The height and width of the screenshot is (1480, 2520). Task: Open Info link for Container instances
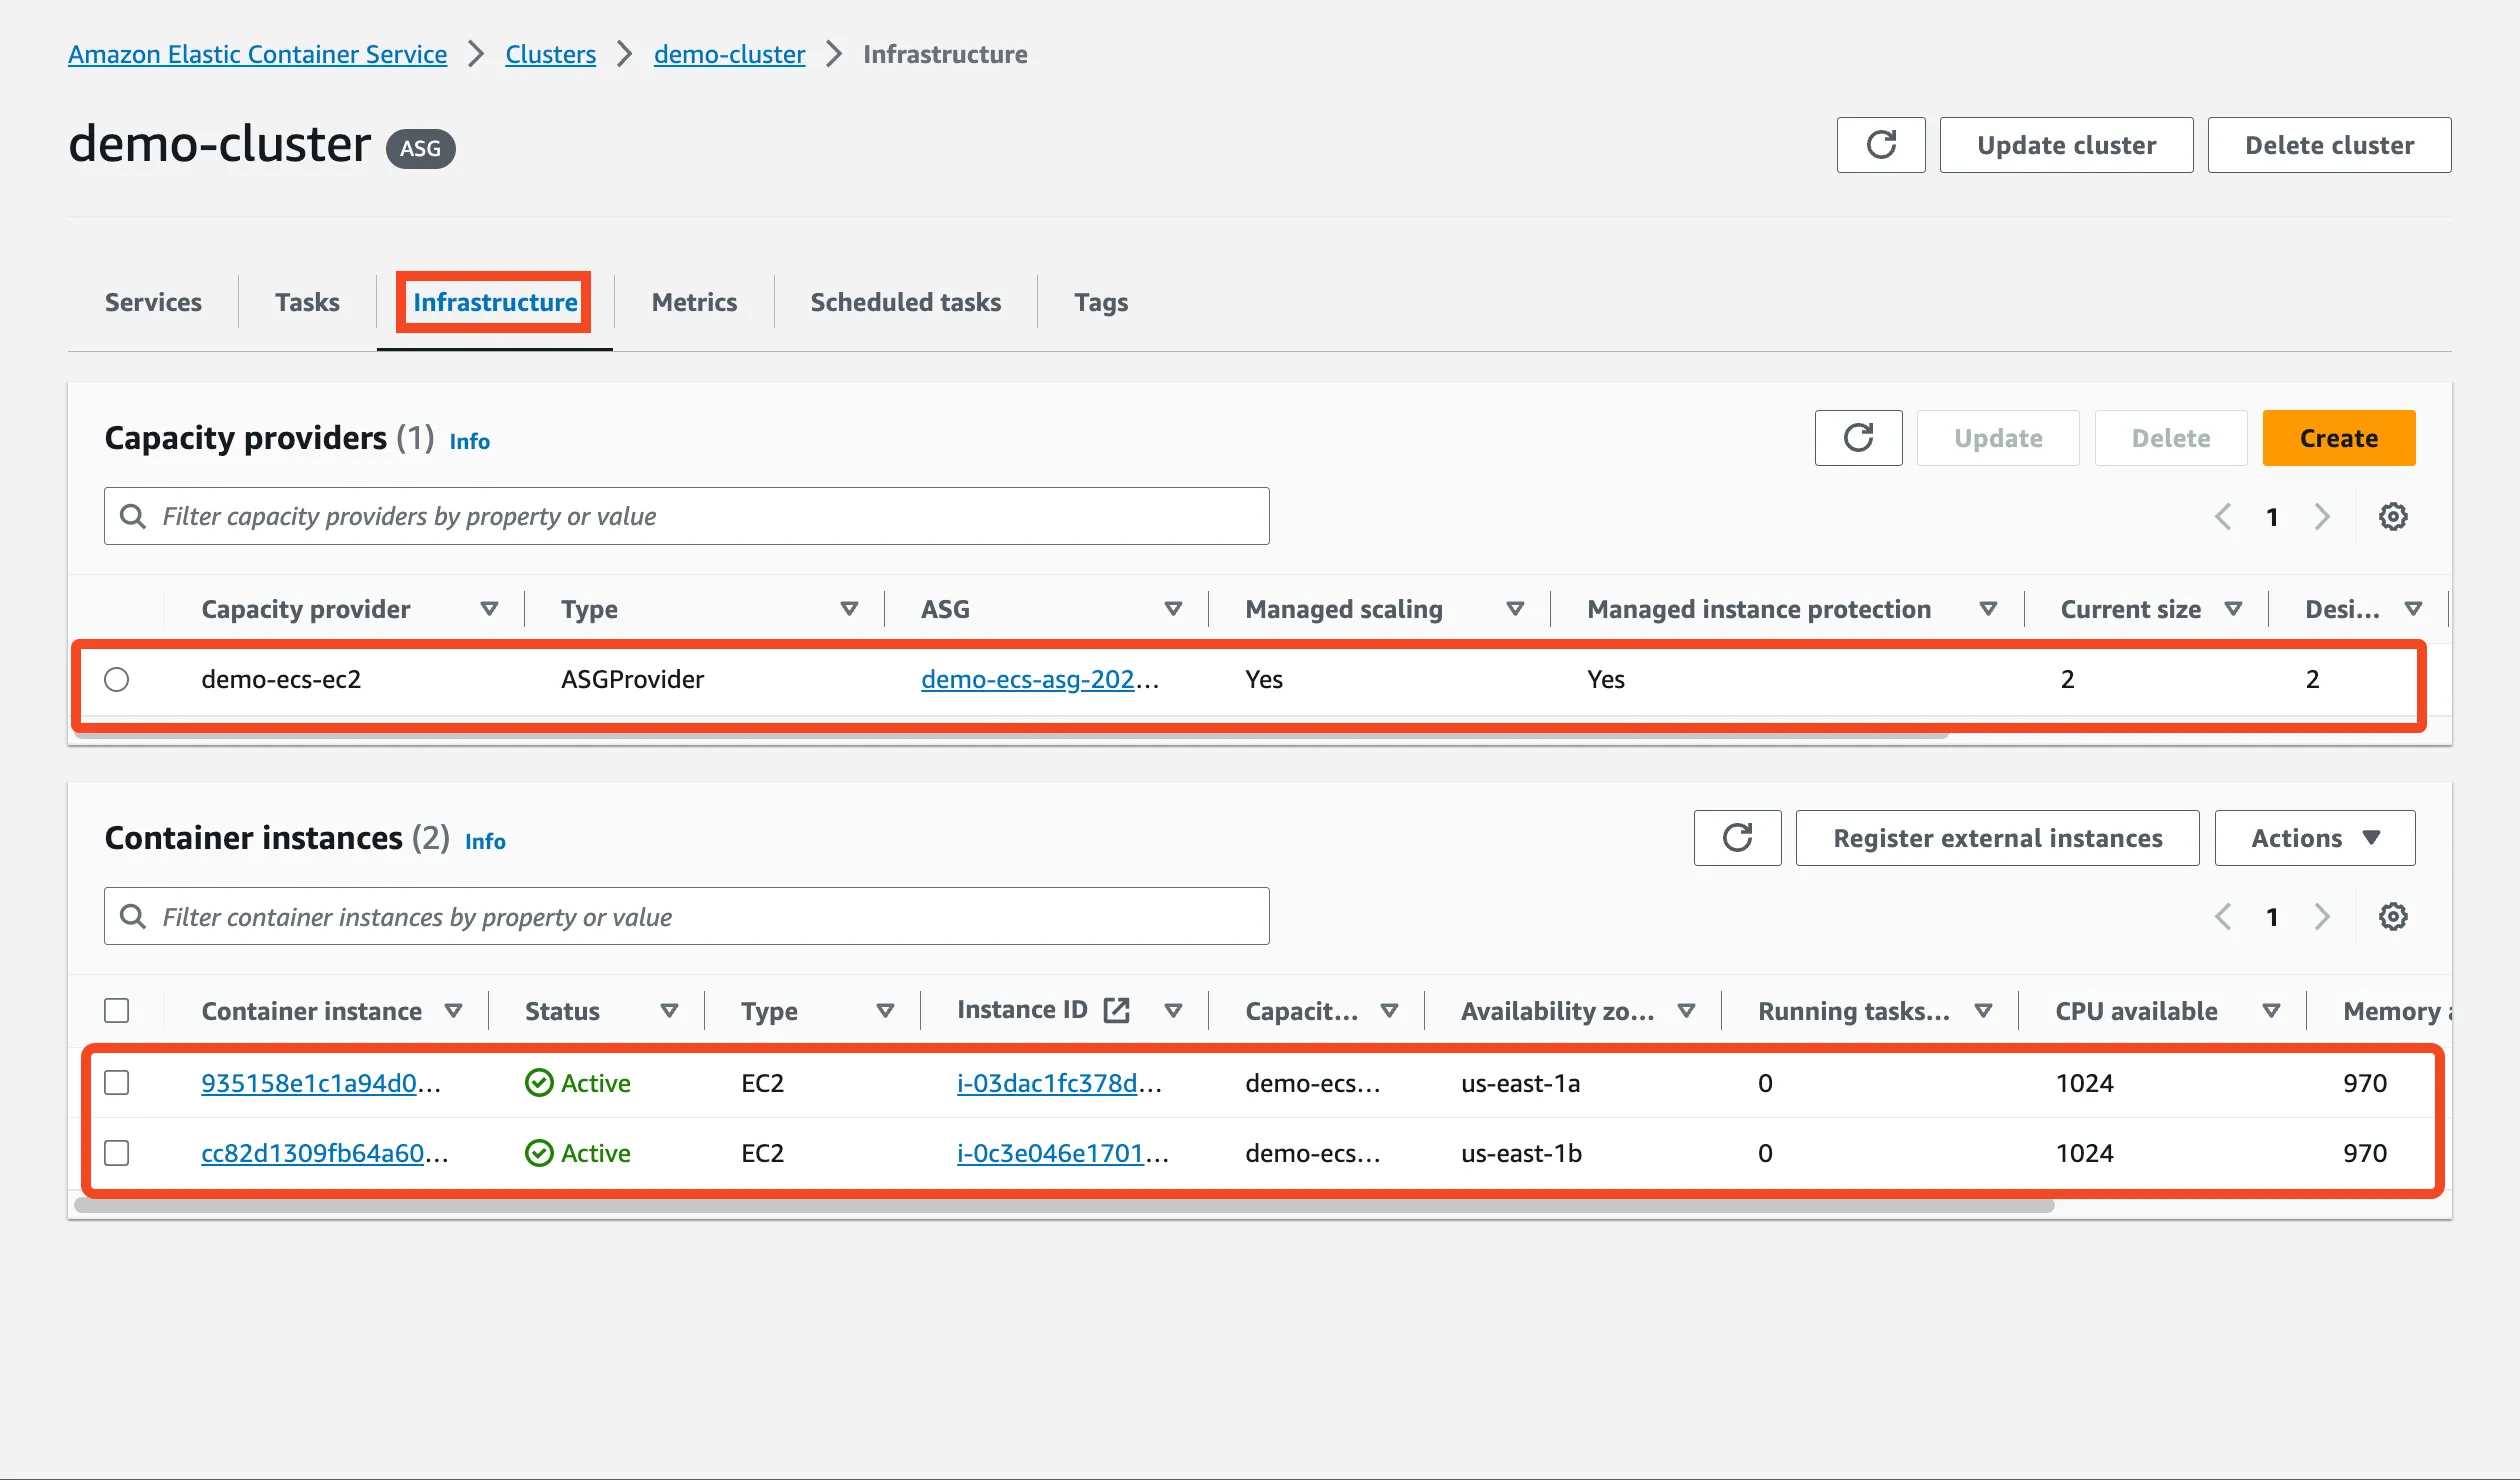[x=485, y=841]
